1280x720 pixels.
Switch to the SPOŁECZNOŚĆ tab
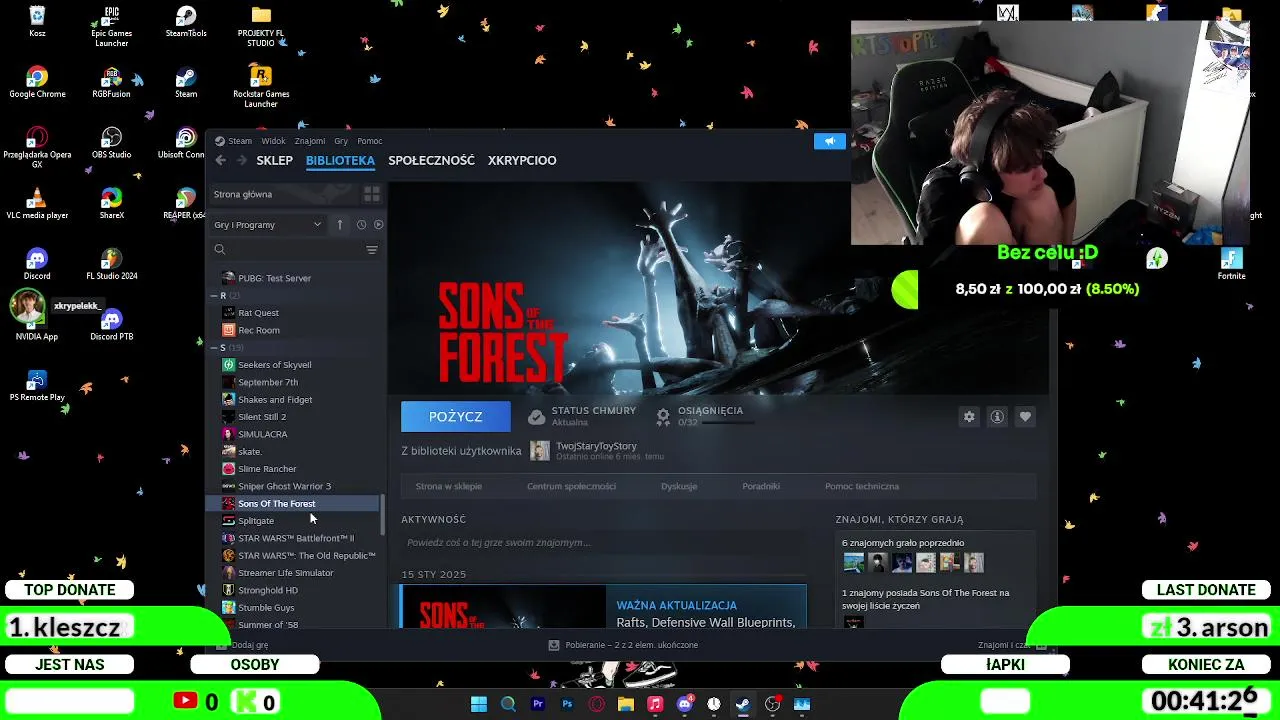pos(431,160)
